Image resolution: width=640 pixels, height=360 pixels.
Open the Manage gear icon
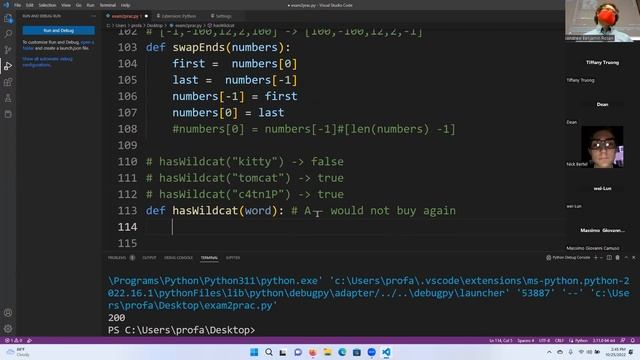point(8,329)
